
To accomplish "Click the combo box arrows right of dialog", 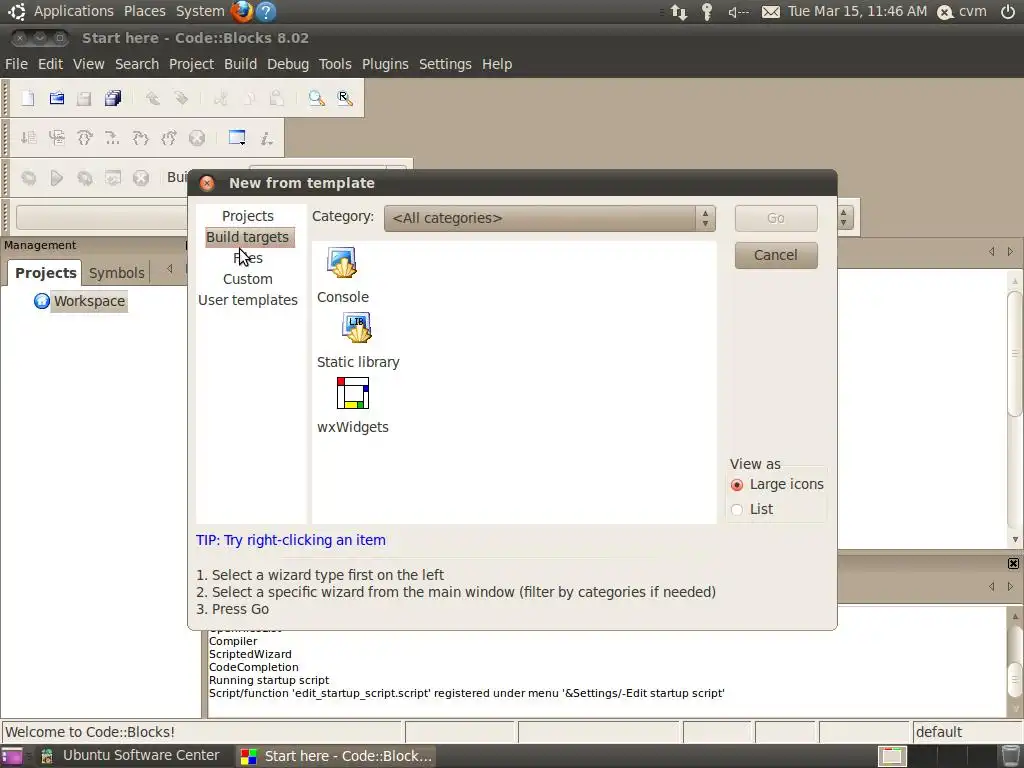I will tap(844, 217).
